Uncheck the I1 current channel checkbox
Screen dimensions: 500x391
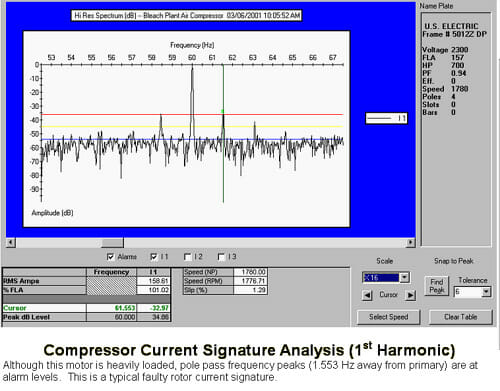pos(154,257)
